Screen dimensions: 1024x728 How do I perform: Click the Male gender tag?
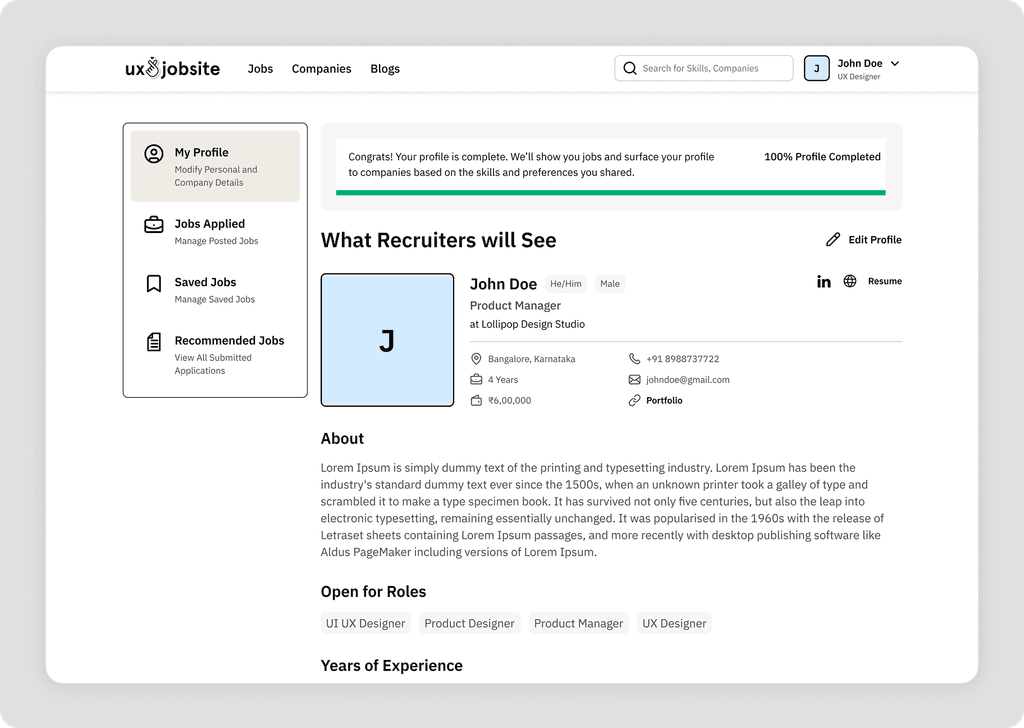click(x=610, y=283)
